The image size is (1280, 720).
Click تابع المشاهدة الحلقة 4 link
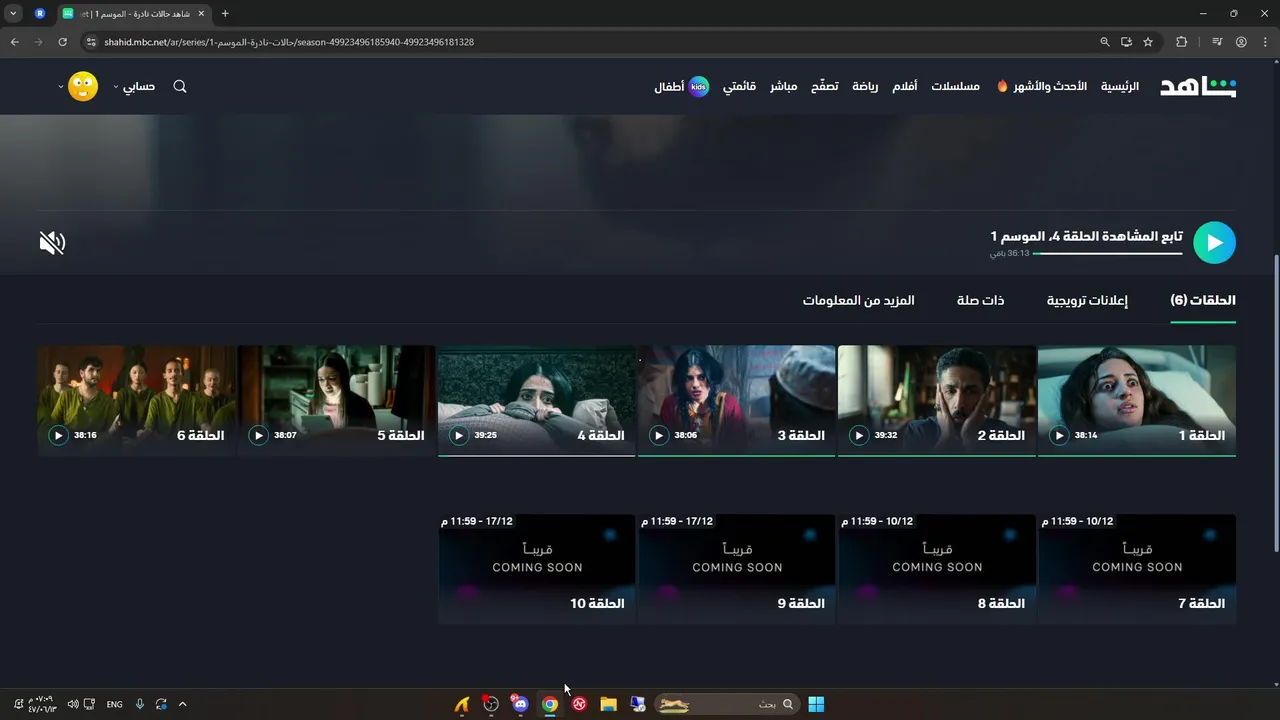pyautogui.click(x=1086, y=236)
